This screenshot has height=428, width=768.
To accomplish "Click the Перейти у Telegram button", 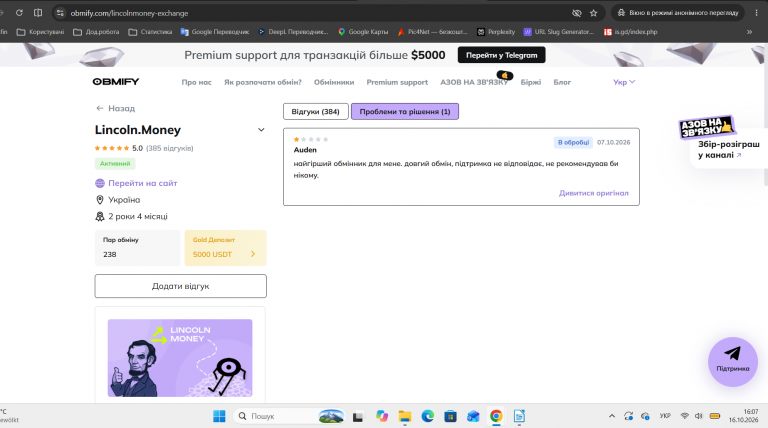I will [x=502, y=55].
